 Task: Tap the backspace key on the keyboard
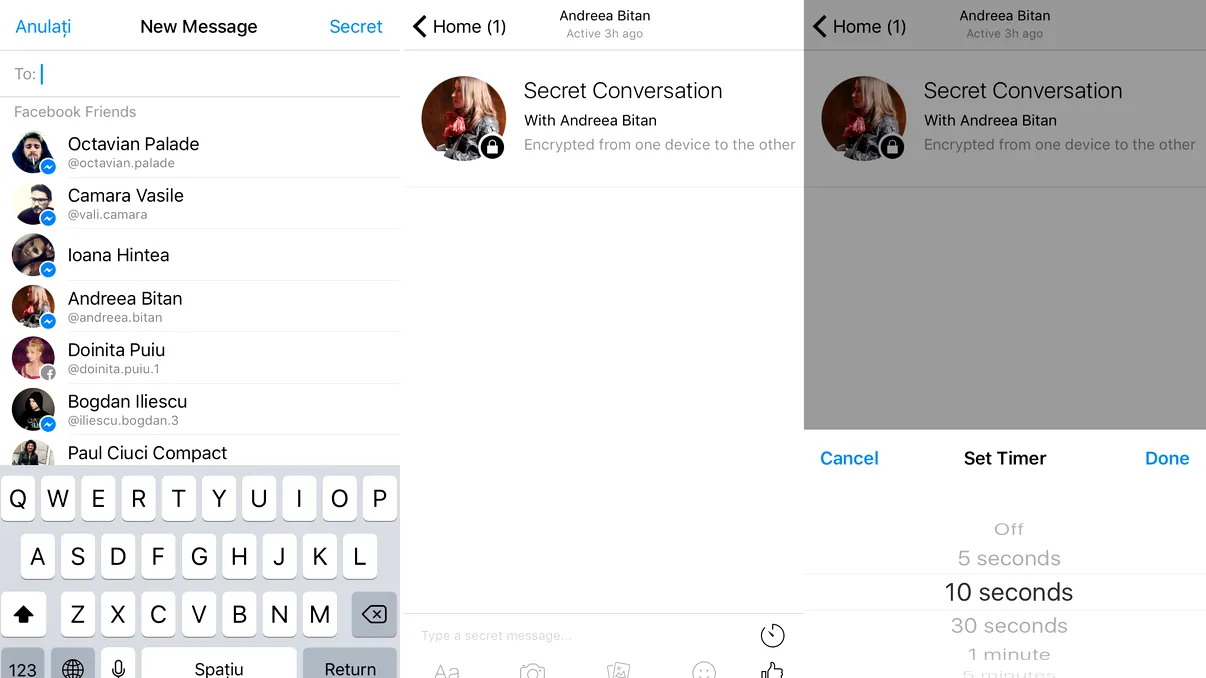374,615
